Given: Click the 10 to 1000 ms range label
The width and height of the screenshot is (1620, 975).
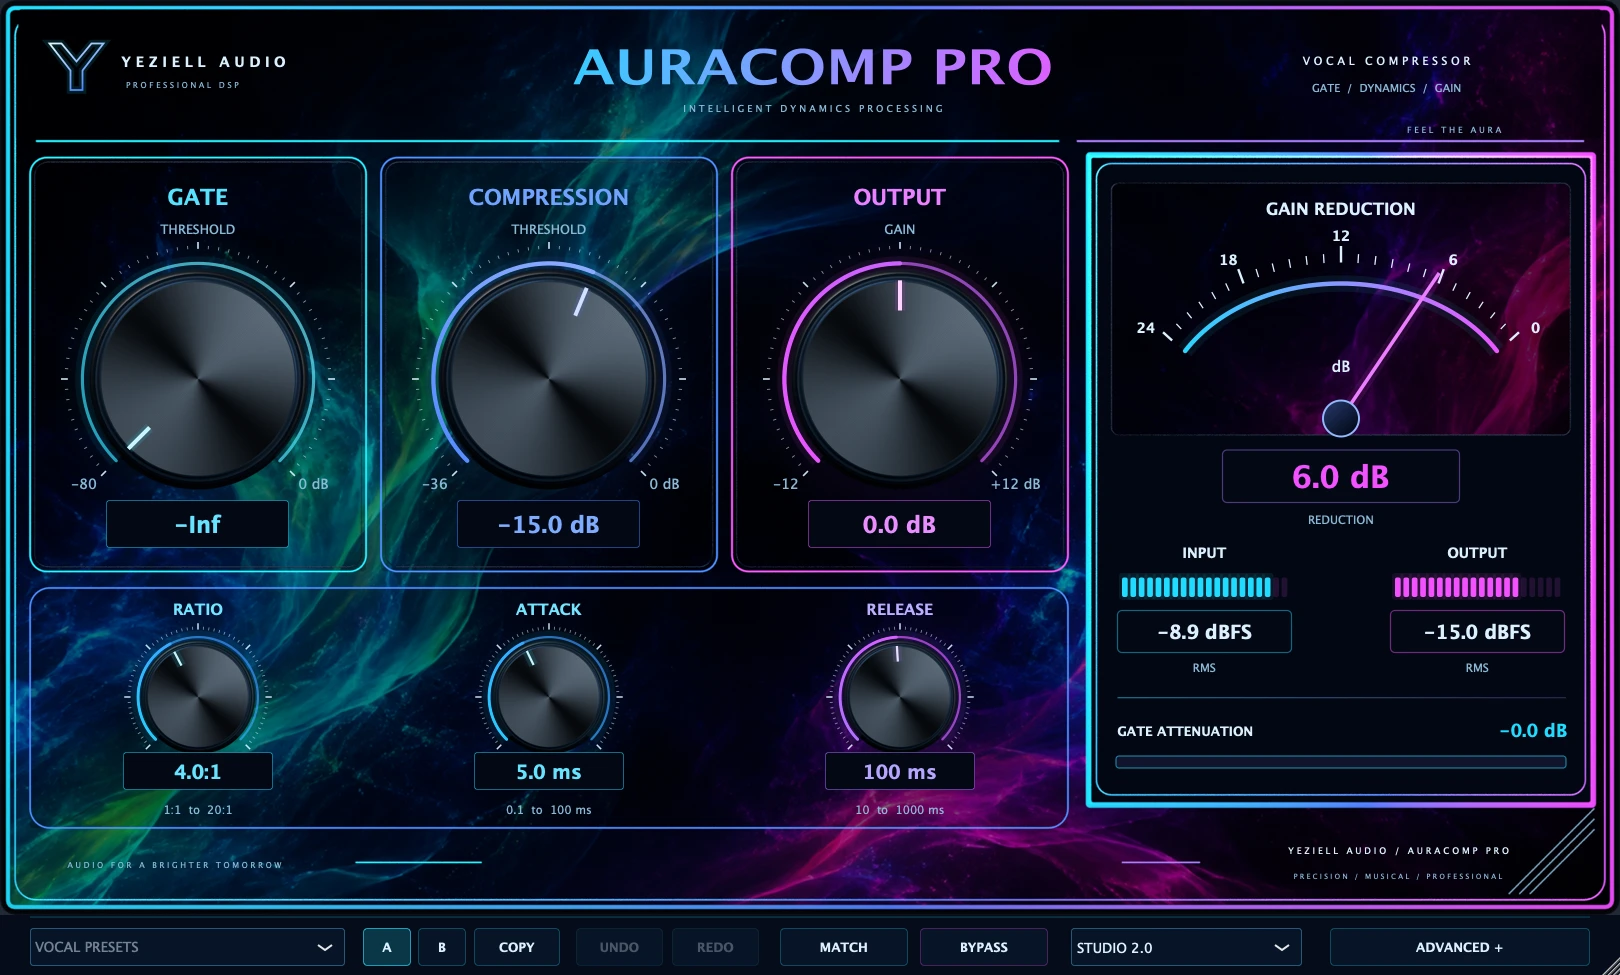Looking at the screenshot, I should tap(899, 810).
